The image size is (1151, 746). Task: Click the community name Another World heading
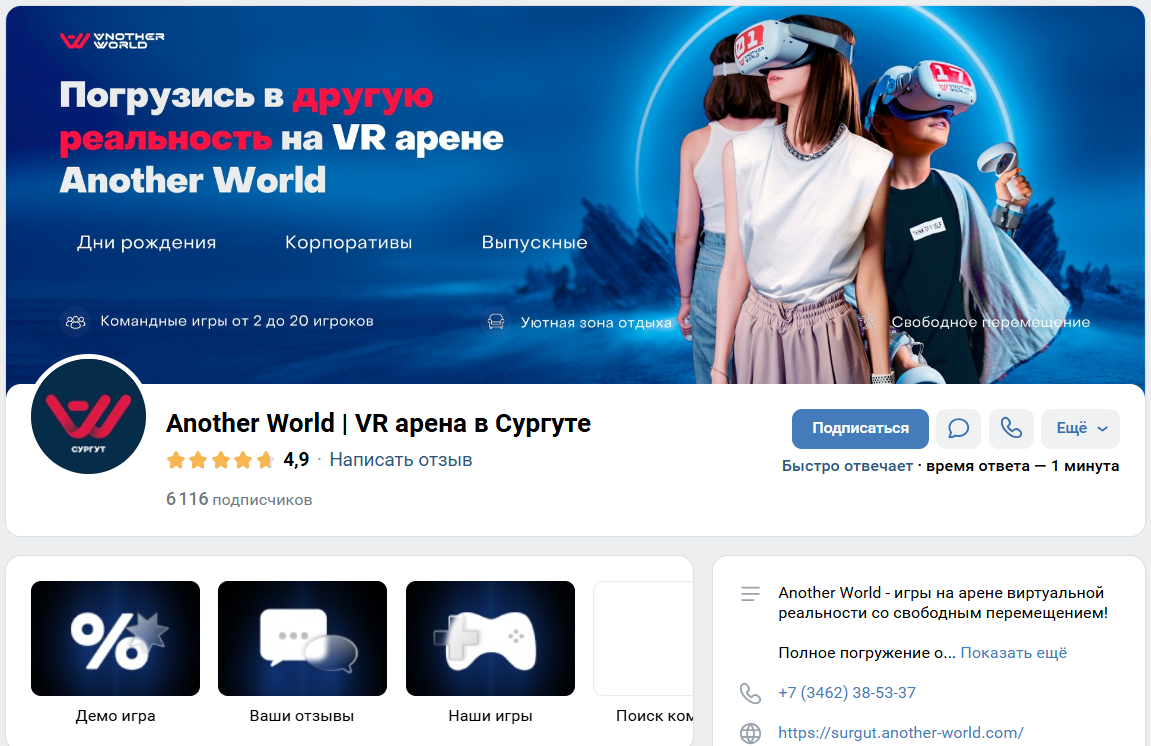[379, 424]
